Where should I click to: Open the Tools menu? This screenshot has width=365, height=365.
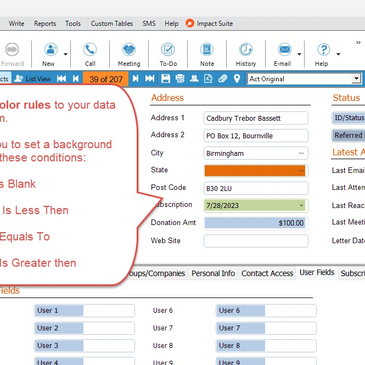(x=73, y=23)
